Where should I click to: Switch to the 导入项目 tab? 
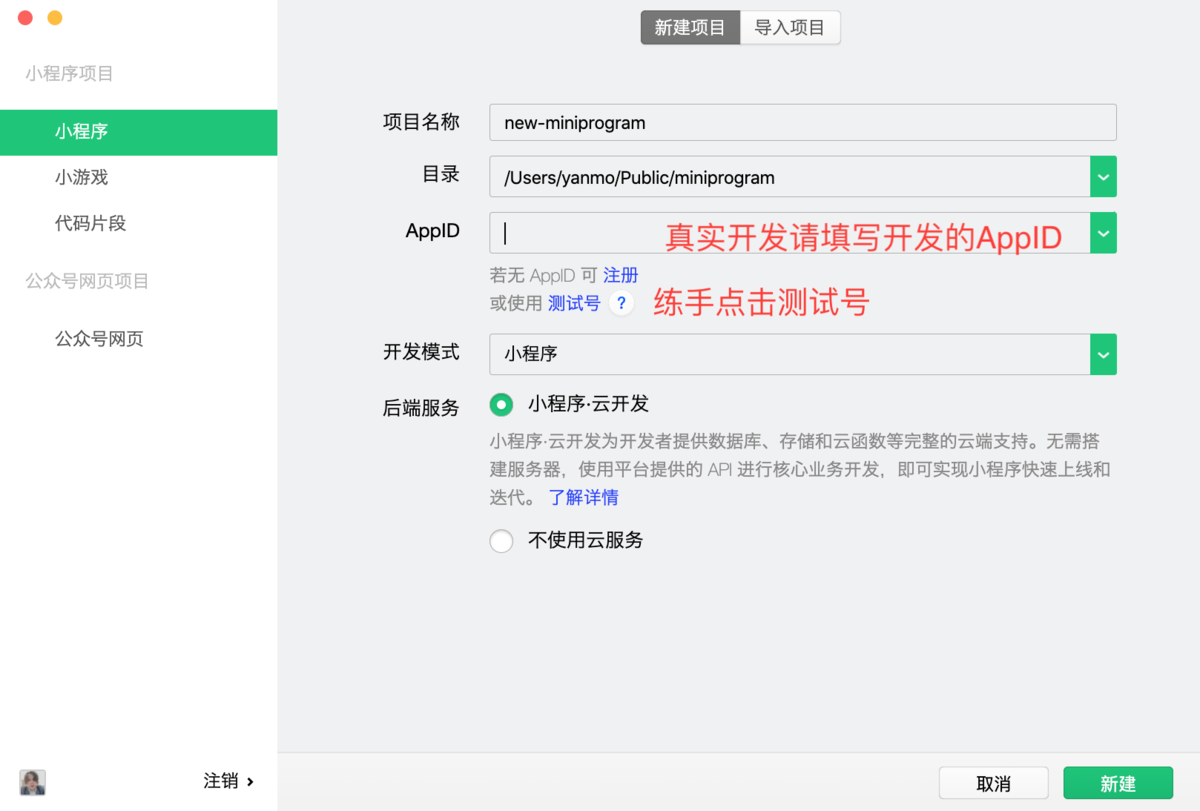(790, 27)
